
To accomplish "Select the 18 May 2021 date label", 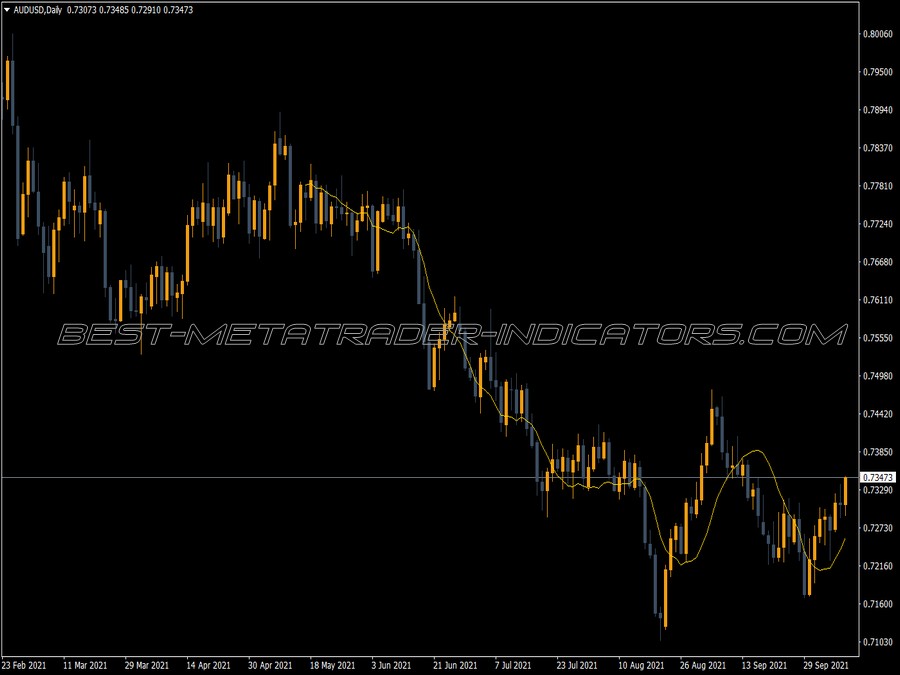I will tap(332, 665).
